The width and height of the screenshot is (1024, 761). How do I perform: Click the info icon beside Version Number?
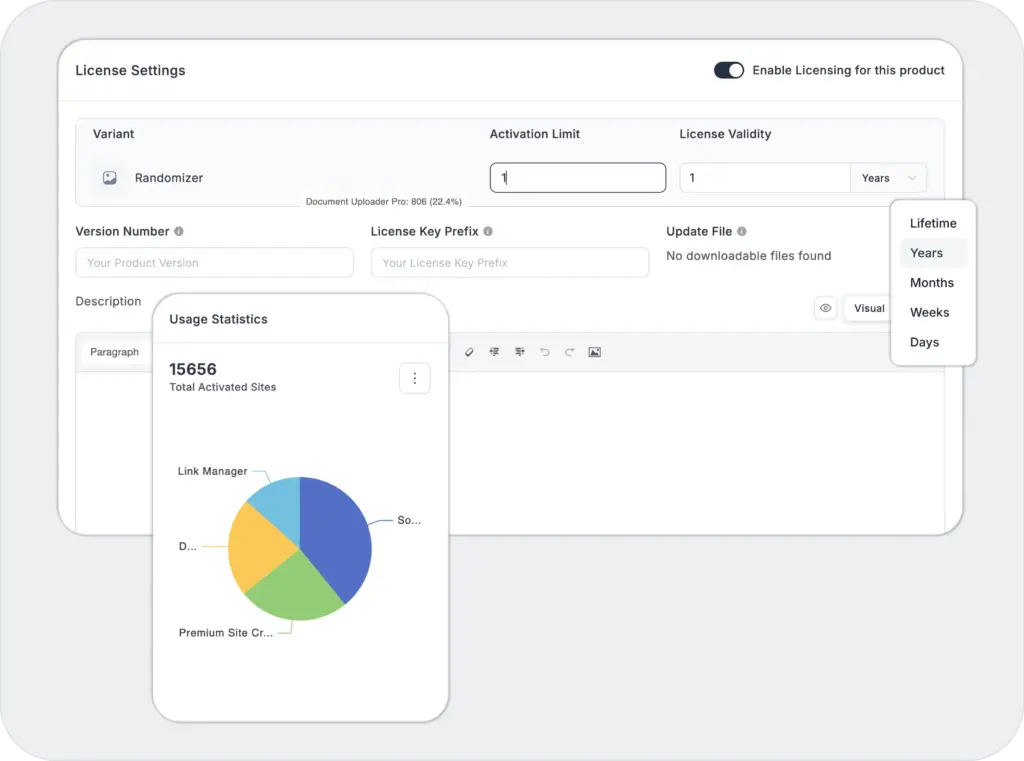click(x=179, y=231)
